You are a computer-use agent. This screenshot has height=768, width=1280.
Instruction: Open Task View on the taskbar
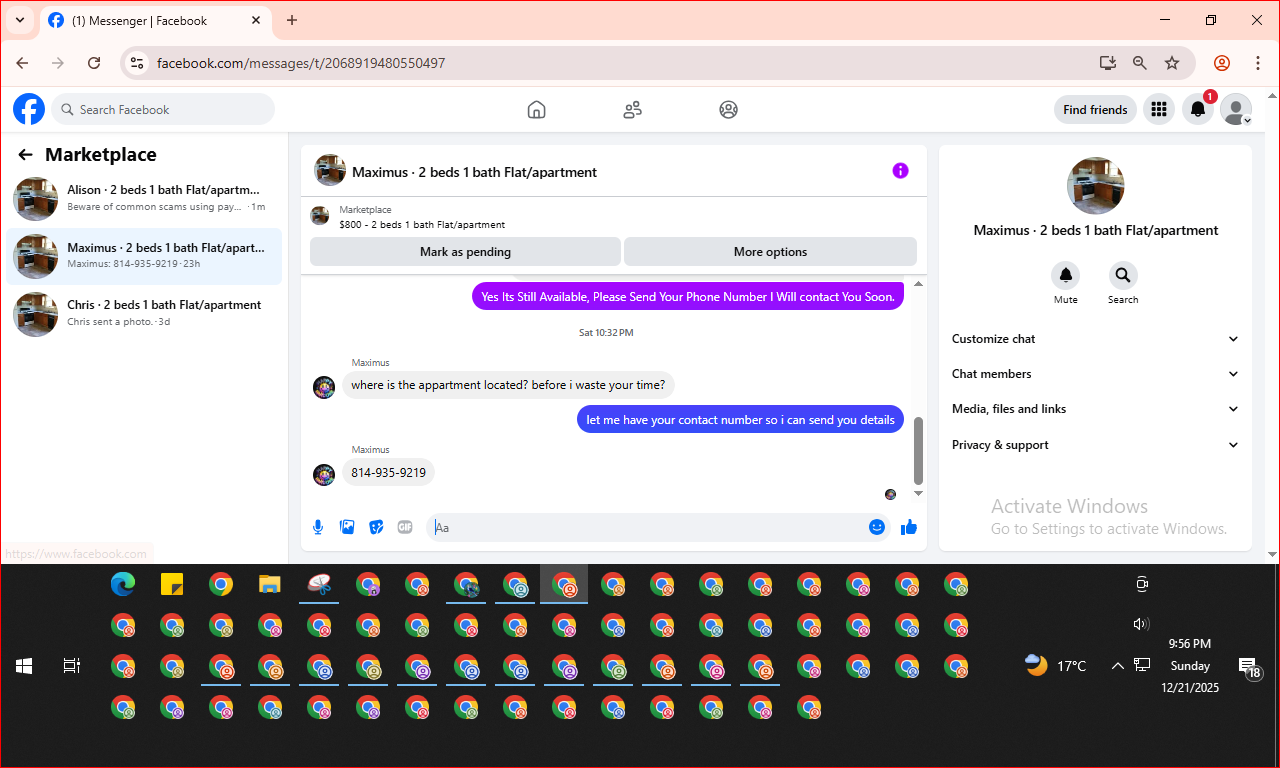click(72, 666)
